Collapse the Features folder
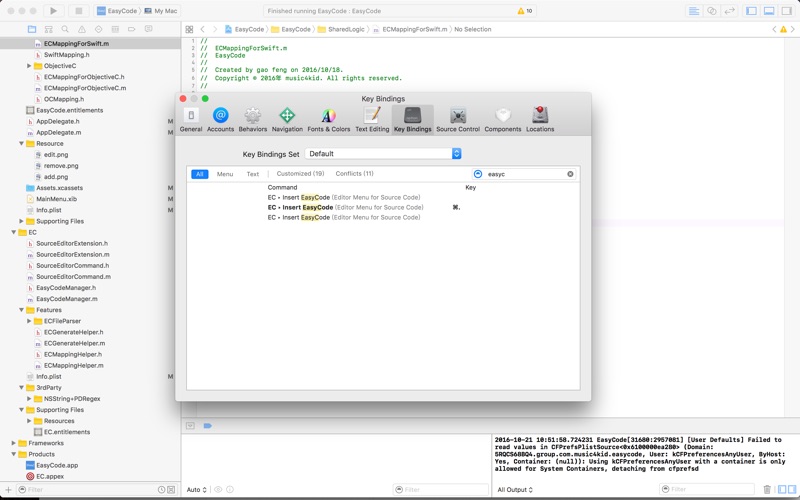Image resolution: width=800 pixels, height=500 pixels. (x=21, y=310)
